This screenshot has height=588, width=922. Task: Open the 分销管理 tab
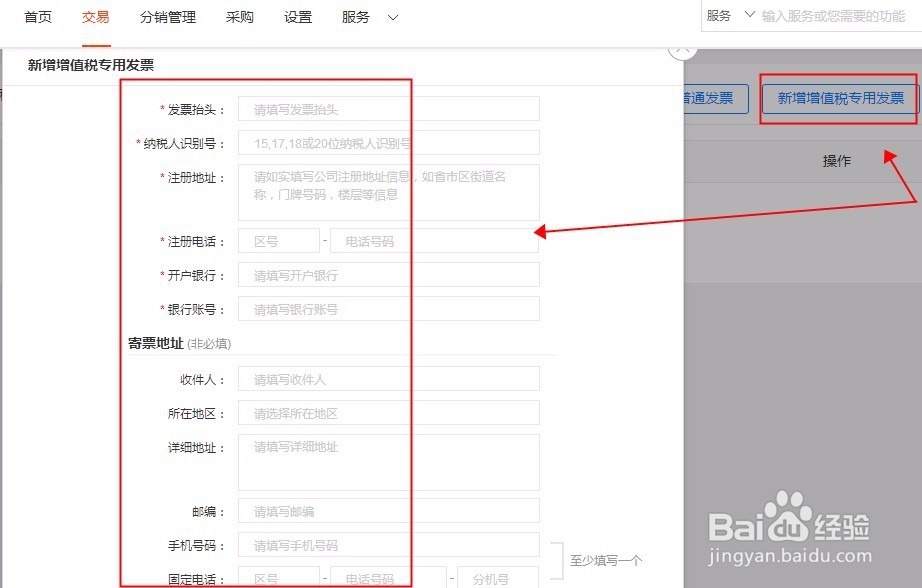[168, 18]
